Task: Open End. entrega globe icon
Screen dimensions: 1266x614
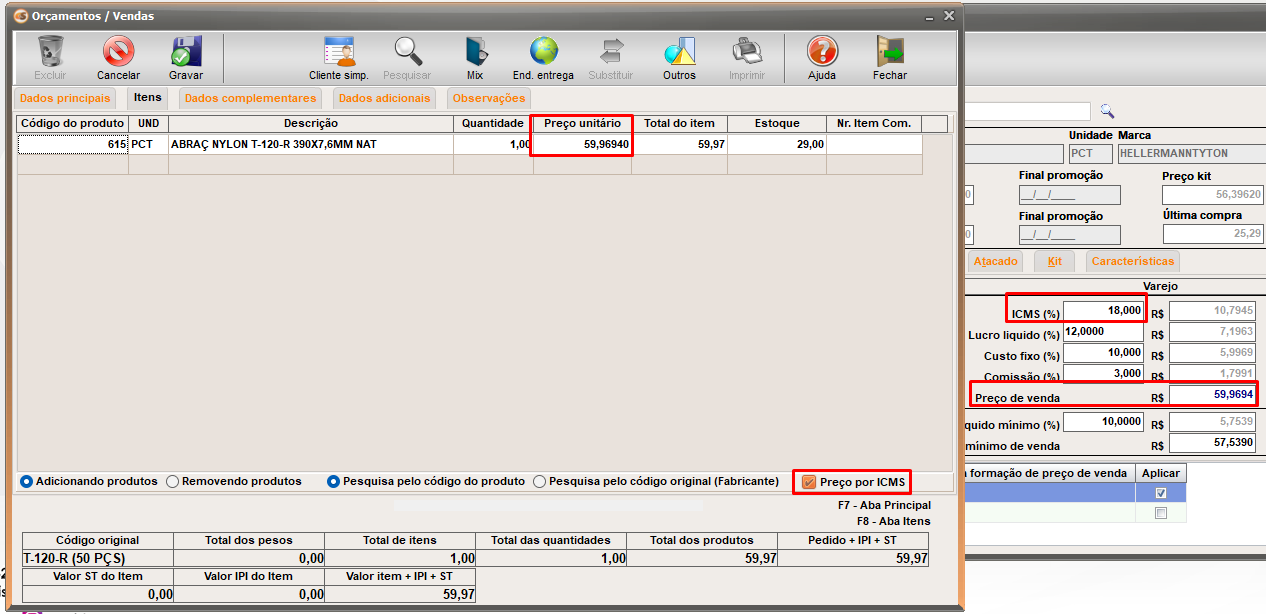Action: click(543, 52)
